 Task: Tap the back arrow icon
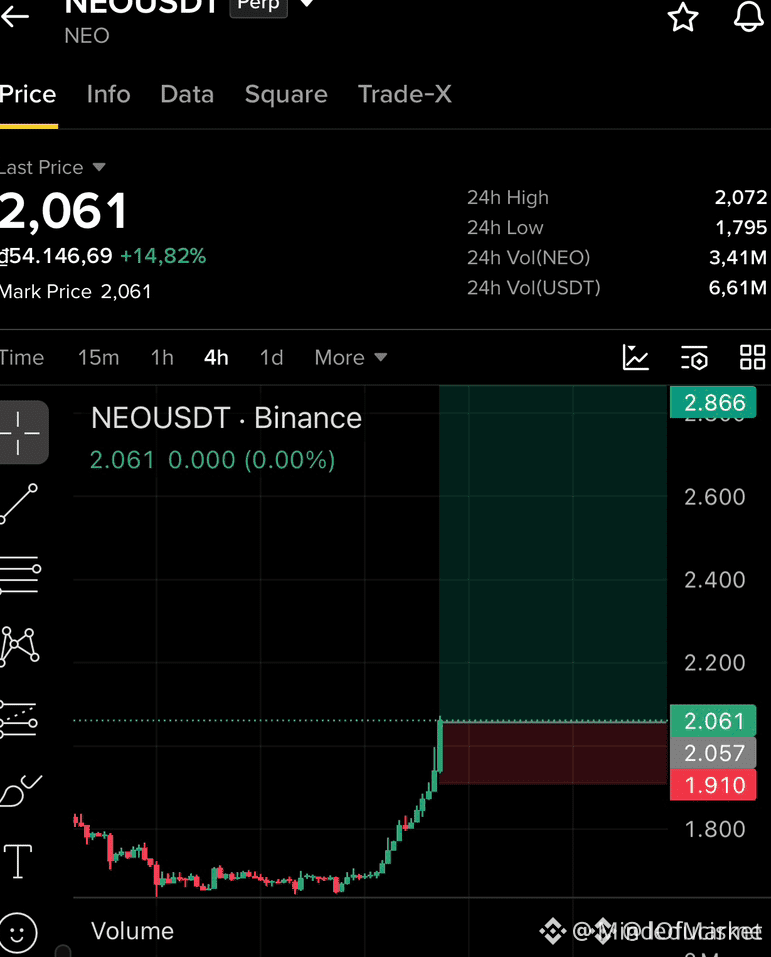pos(15,16)
